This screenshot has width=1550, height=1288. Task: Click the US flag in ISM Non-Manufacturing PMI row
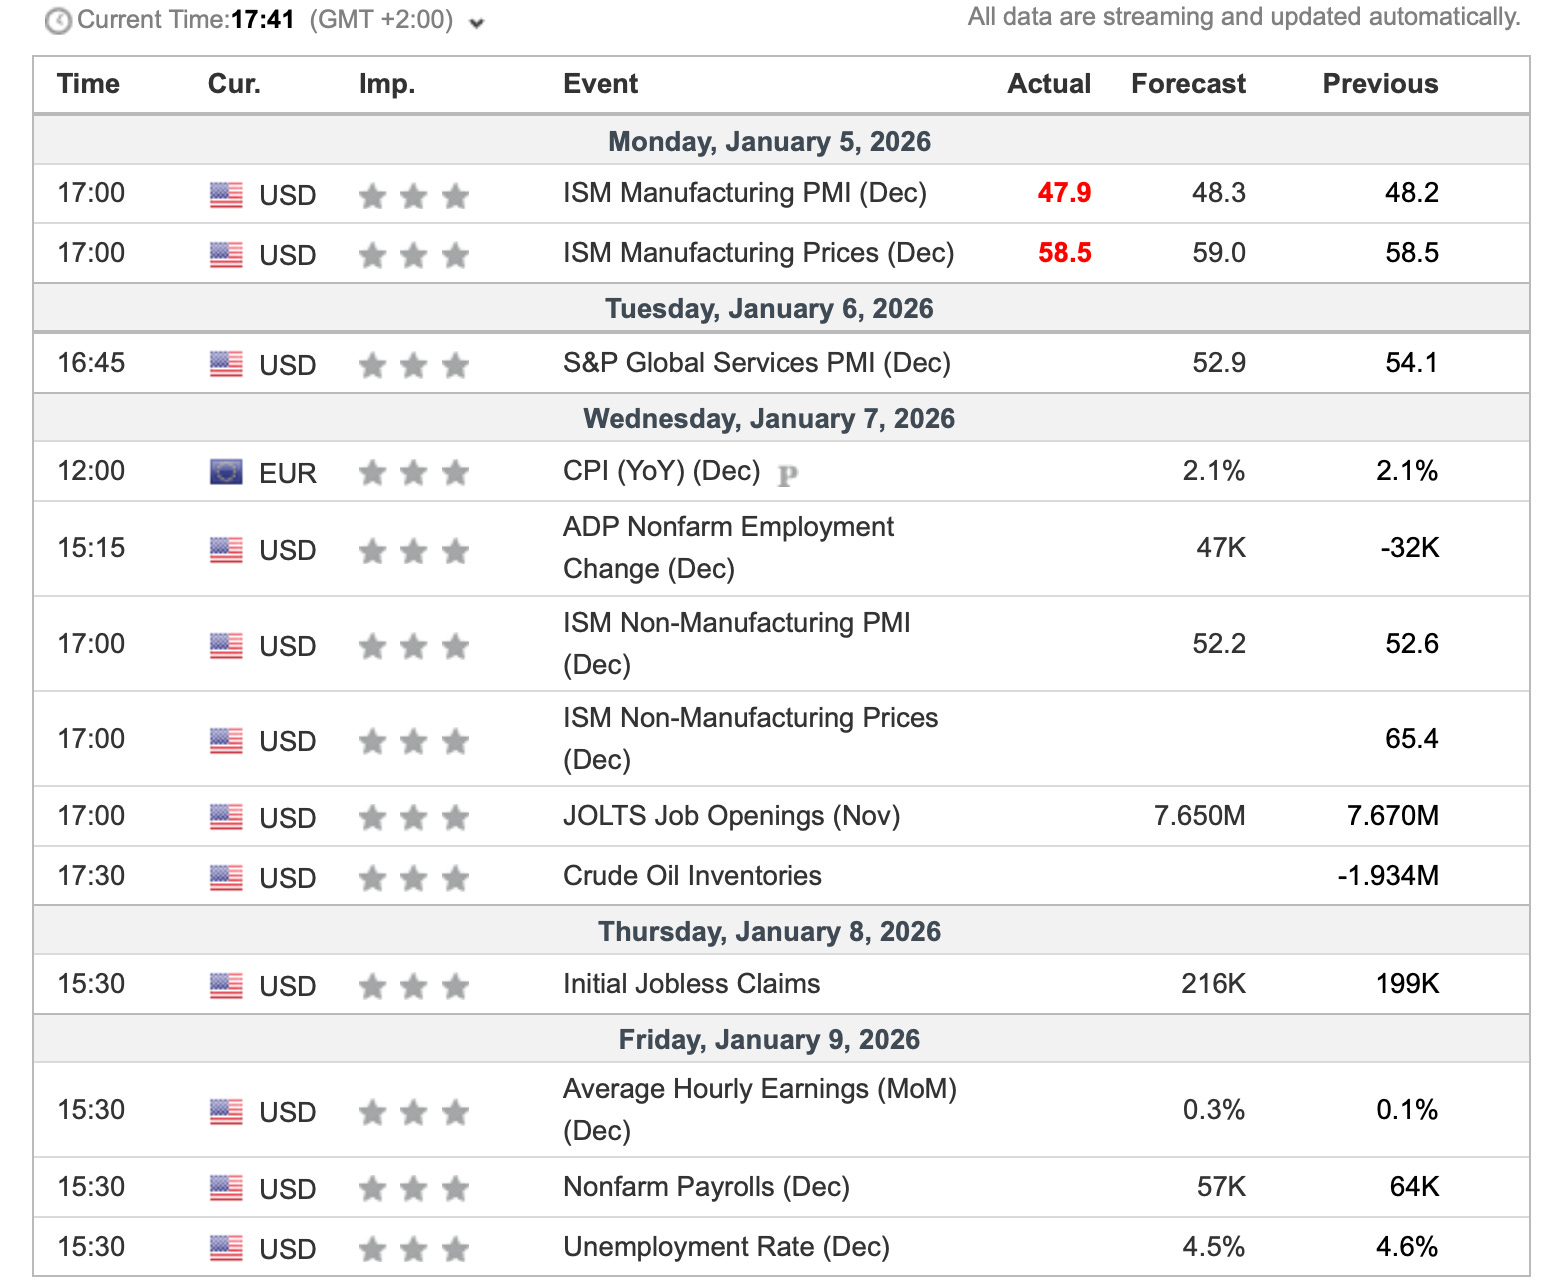[226, 646]
